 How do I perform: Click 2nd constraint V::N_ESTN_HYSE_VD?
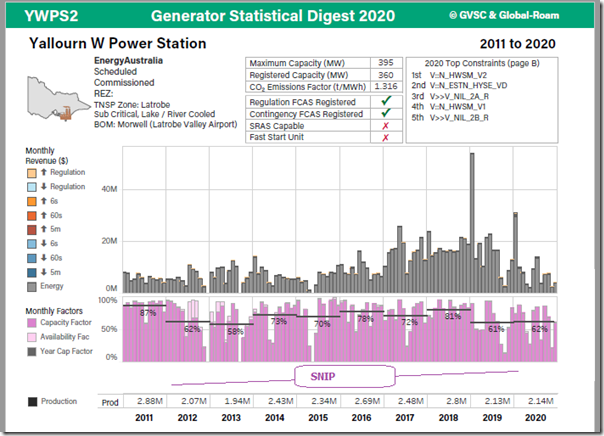468,86
